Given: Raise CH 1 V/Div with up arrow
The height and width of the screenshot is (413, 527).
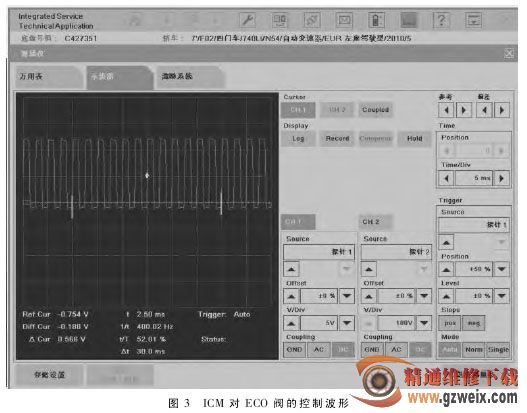Looking at the screenshot, I should [291, 323].
